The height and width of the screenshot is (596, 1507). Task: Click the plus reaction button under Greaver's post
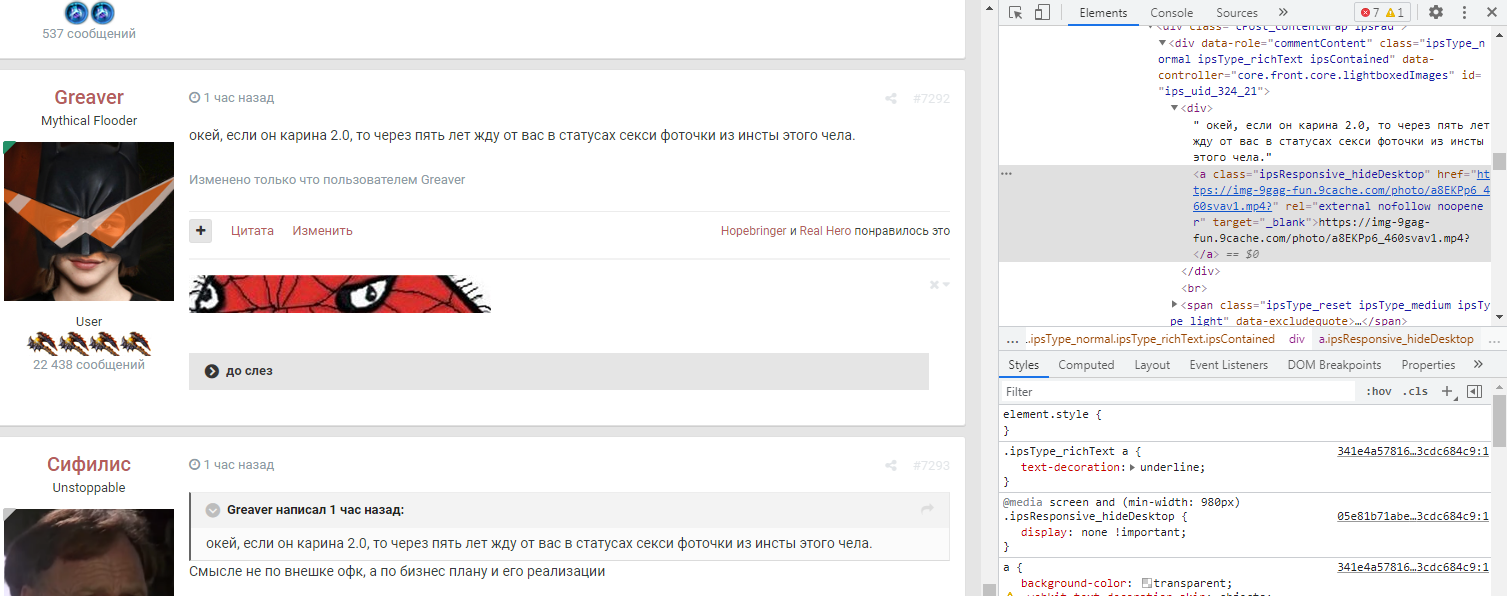click(201, 231)
